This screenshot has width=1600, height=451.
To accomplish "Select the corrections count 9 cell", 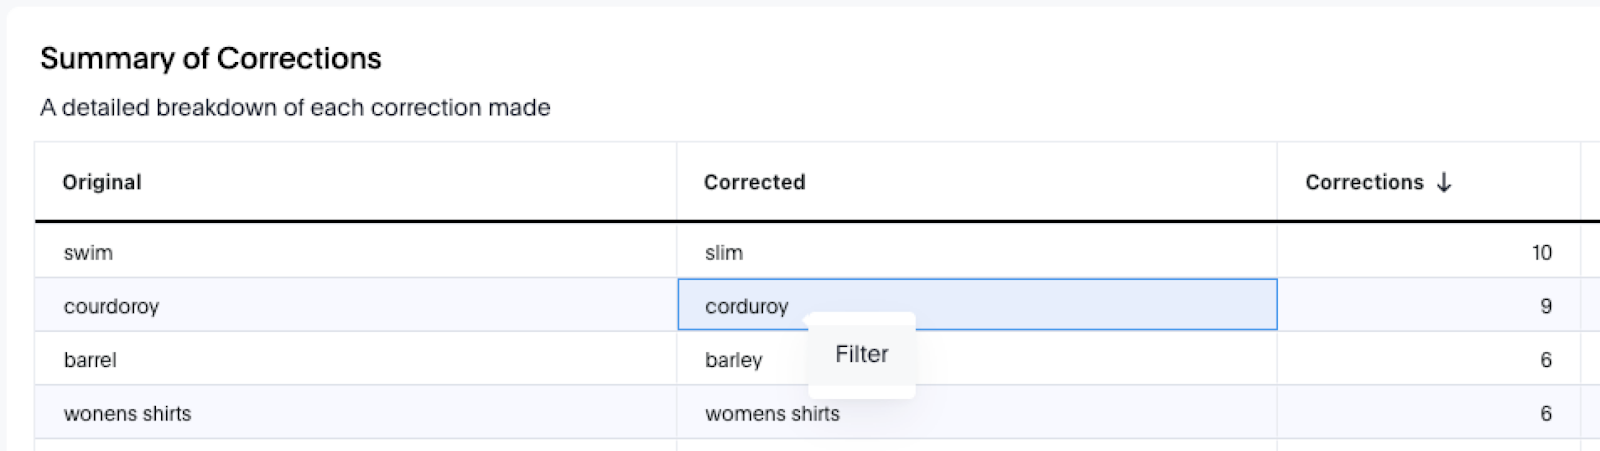I will pyautogui.click(x=1545, y=307).
